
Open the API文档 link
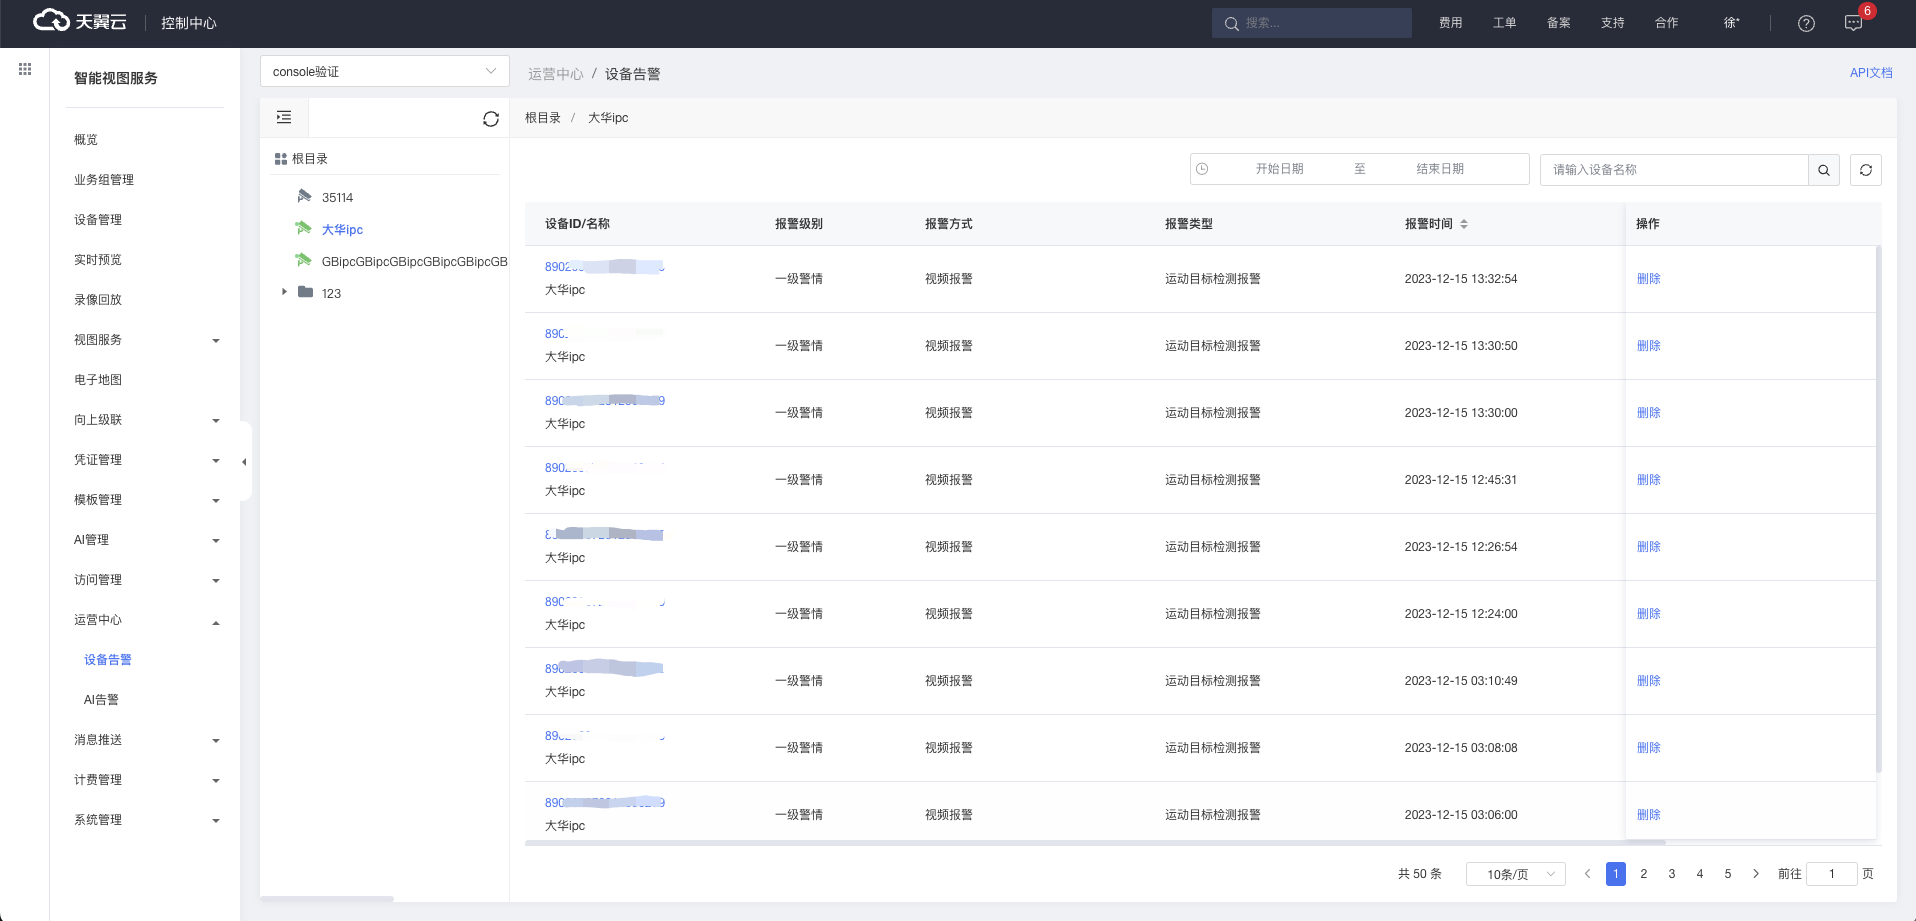pyautogui.click(x=1870, y=73)
